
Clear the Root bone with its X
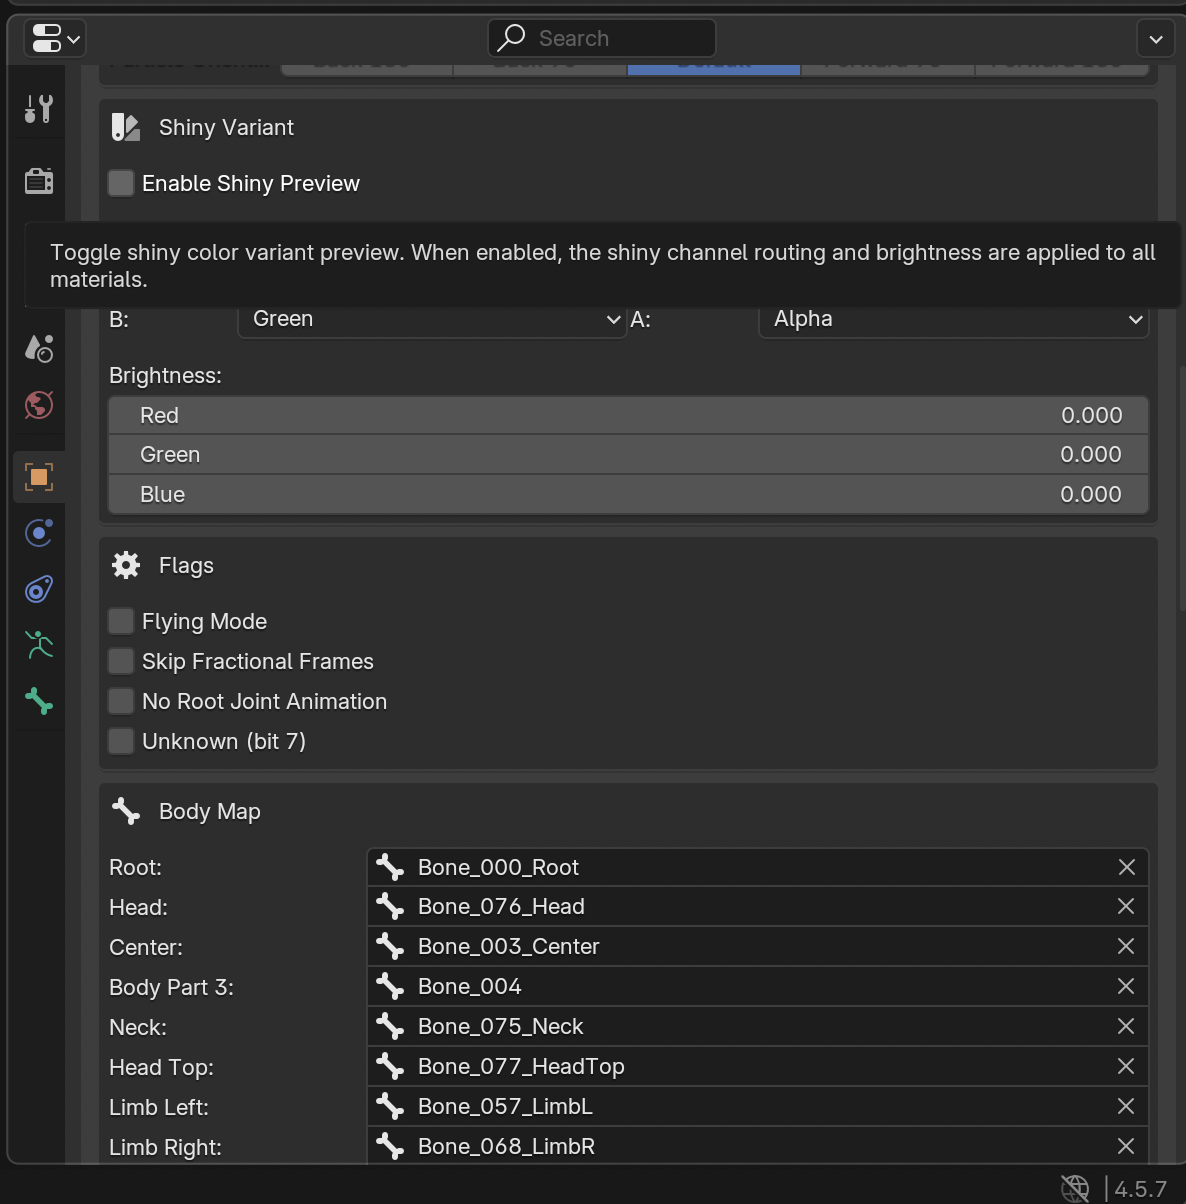(x=1126, y=867)
